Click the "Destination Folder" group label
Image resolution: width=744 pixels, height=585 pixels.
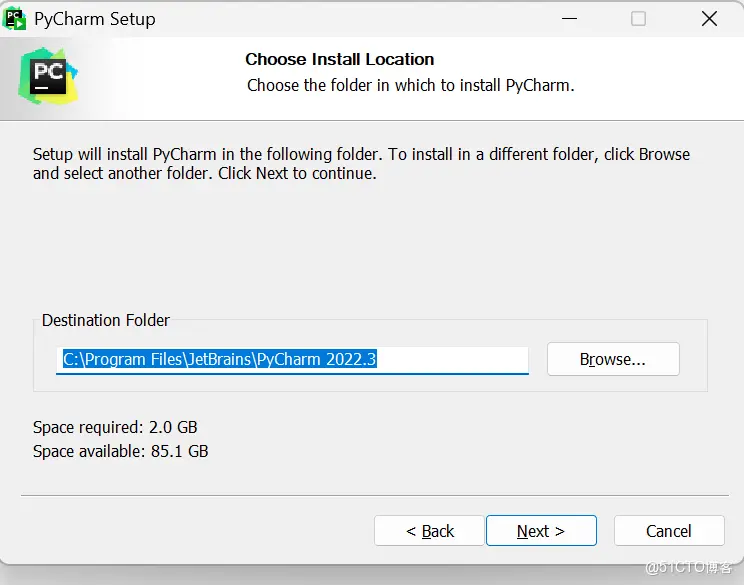pos(106,321)
